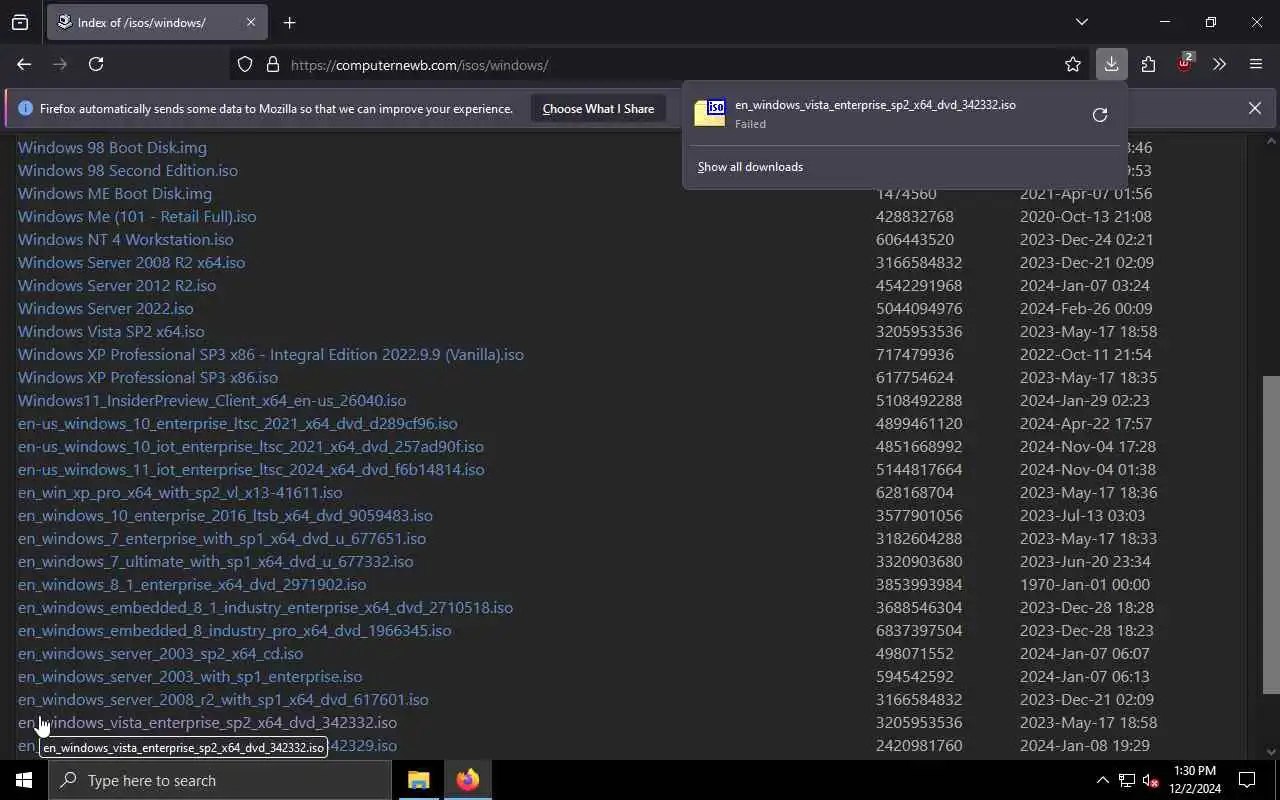Click en_windows_embedded_8_1_industry_enterprise link
The width and height of the screenshot is (1280, 800).
(265, 607)
